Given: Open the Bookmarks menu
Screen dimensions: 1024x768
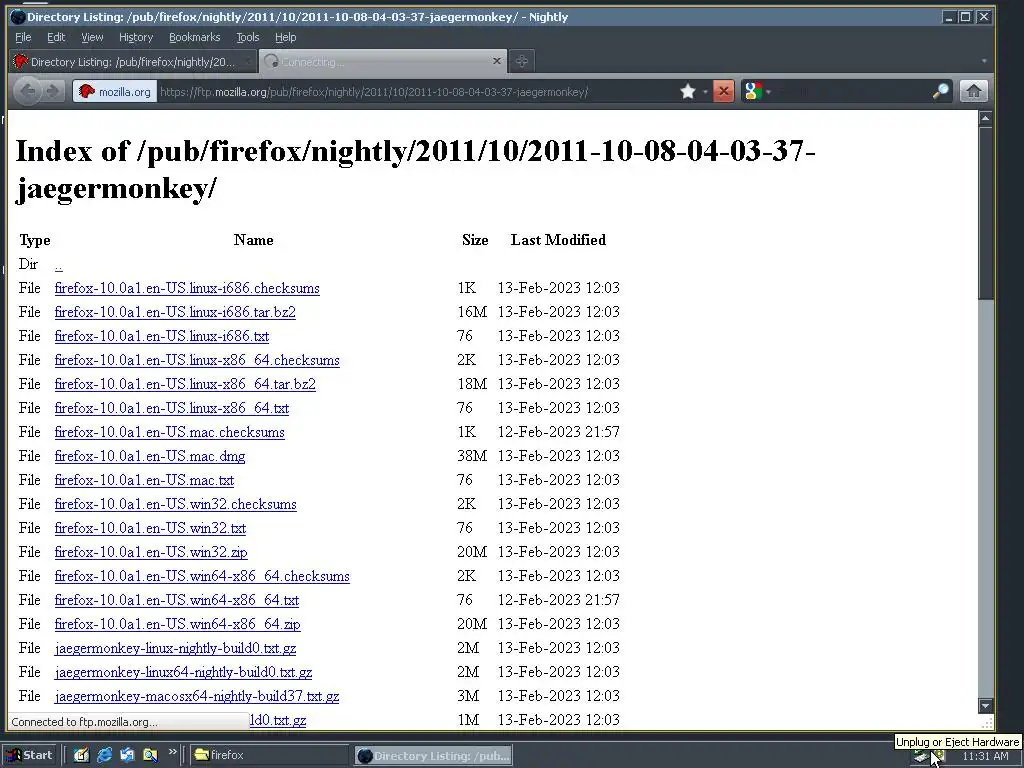Looking at the screenshot, I should [x=195, y=37].
